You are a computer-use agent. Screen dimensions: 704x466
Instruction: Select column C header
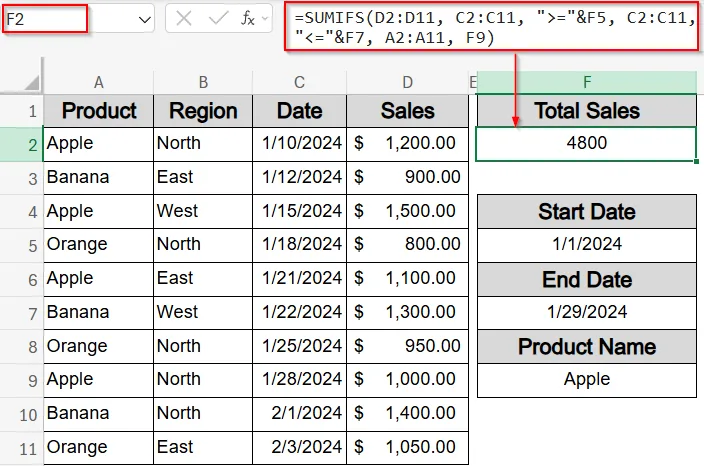[299, 82]
